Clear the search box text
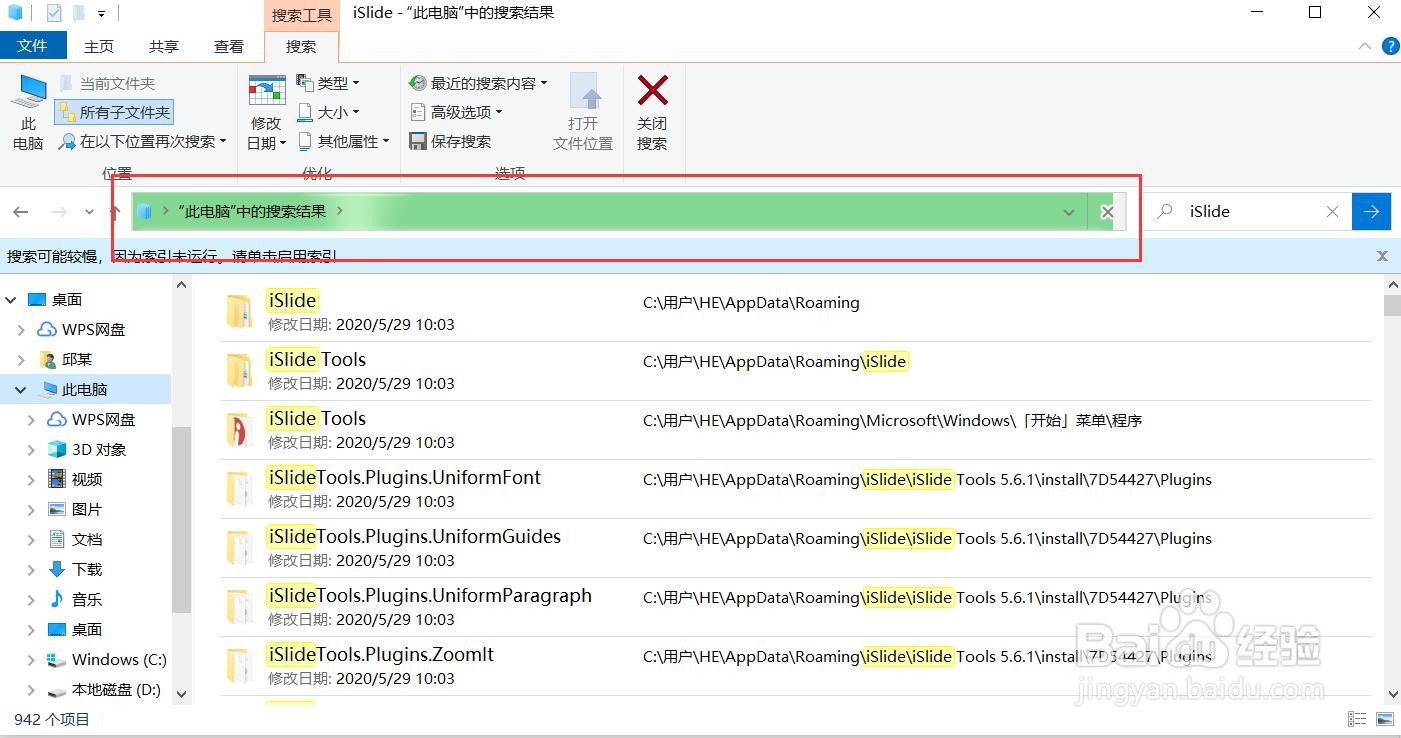The image size is (1401, 738). click(1333, 212)
